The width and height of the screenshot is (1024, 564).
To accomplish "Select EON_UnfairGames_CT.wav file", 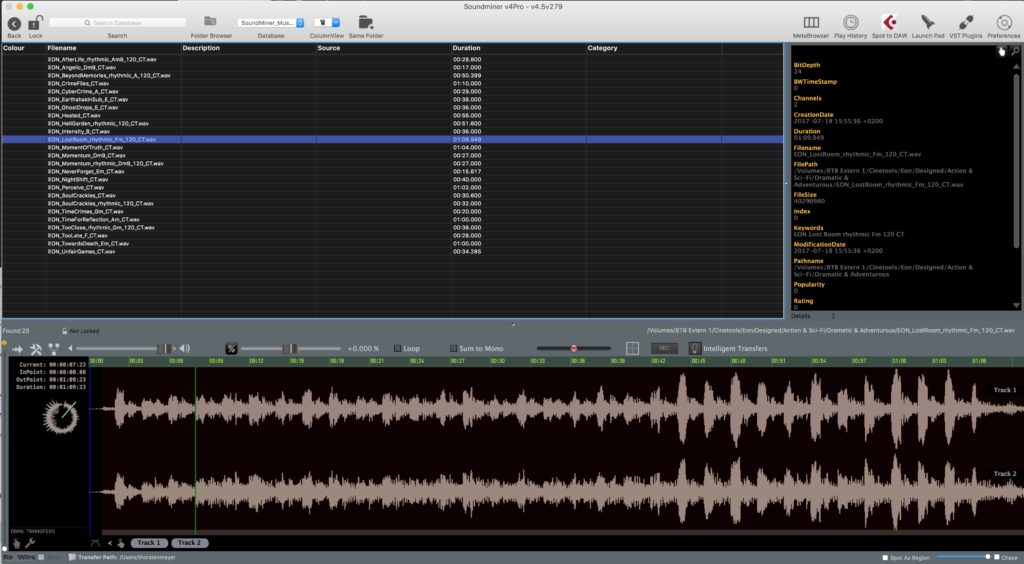I will point(81,251).
